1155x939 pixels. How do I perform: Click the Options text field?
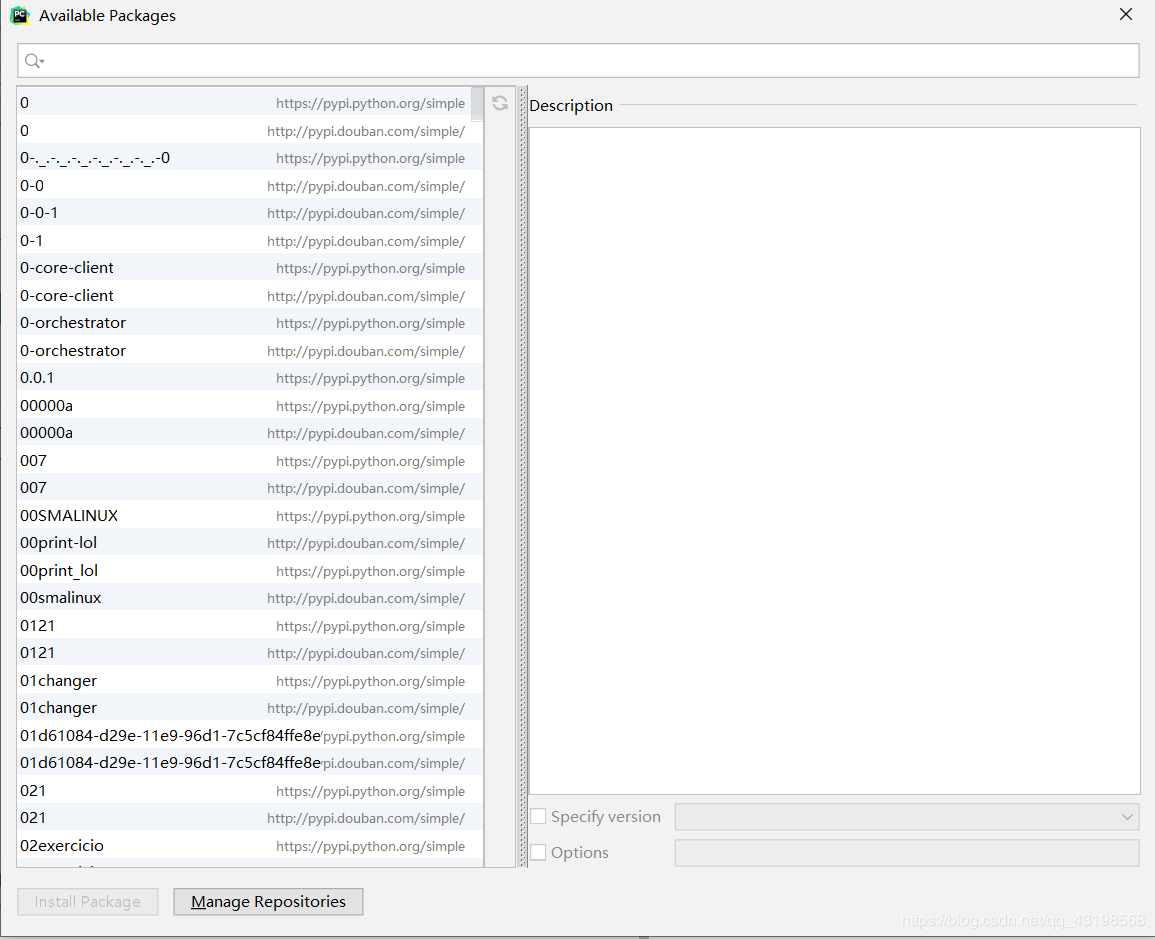(907, 853)
